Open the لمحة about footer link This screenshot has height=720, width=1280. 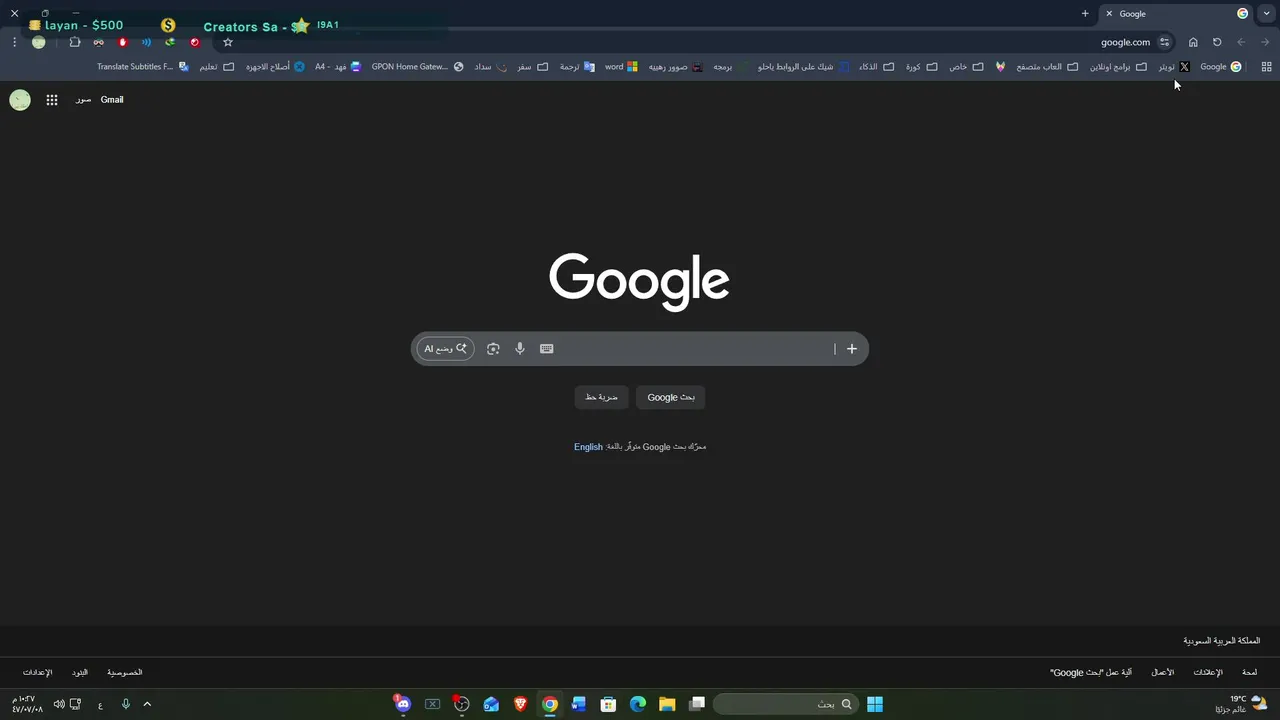tap(1249, 673)
